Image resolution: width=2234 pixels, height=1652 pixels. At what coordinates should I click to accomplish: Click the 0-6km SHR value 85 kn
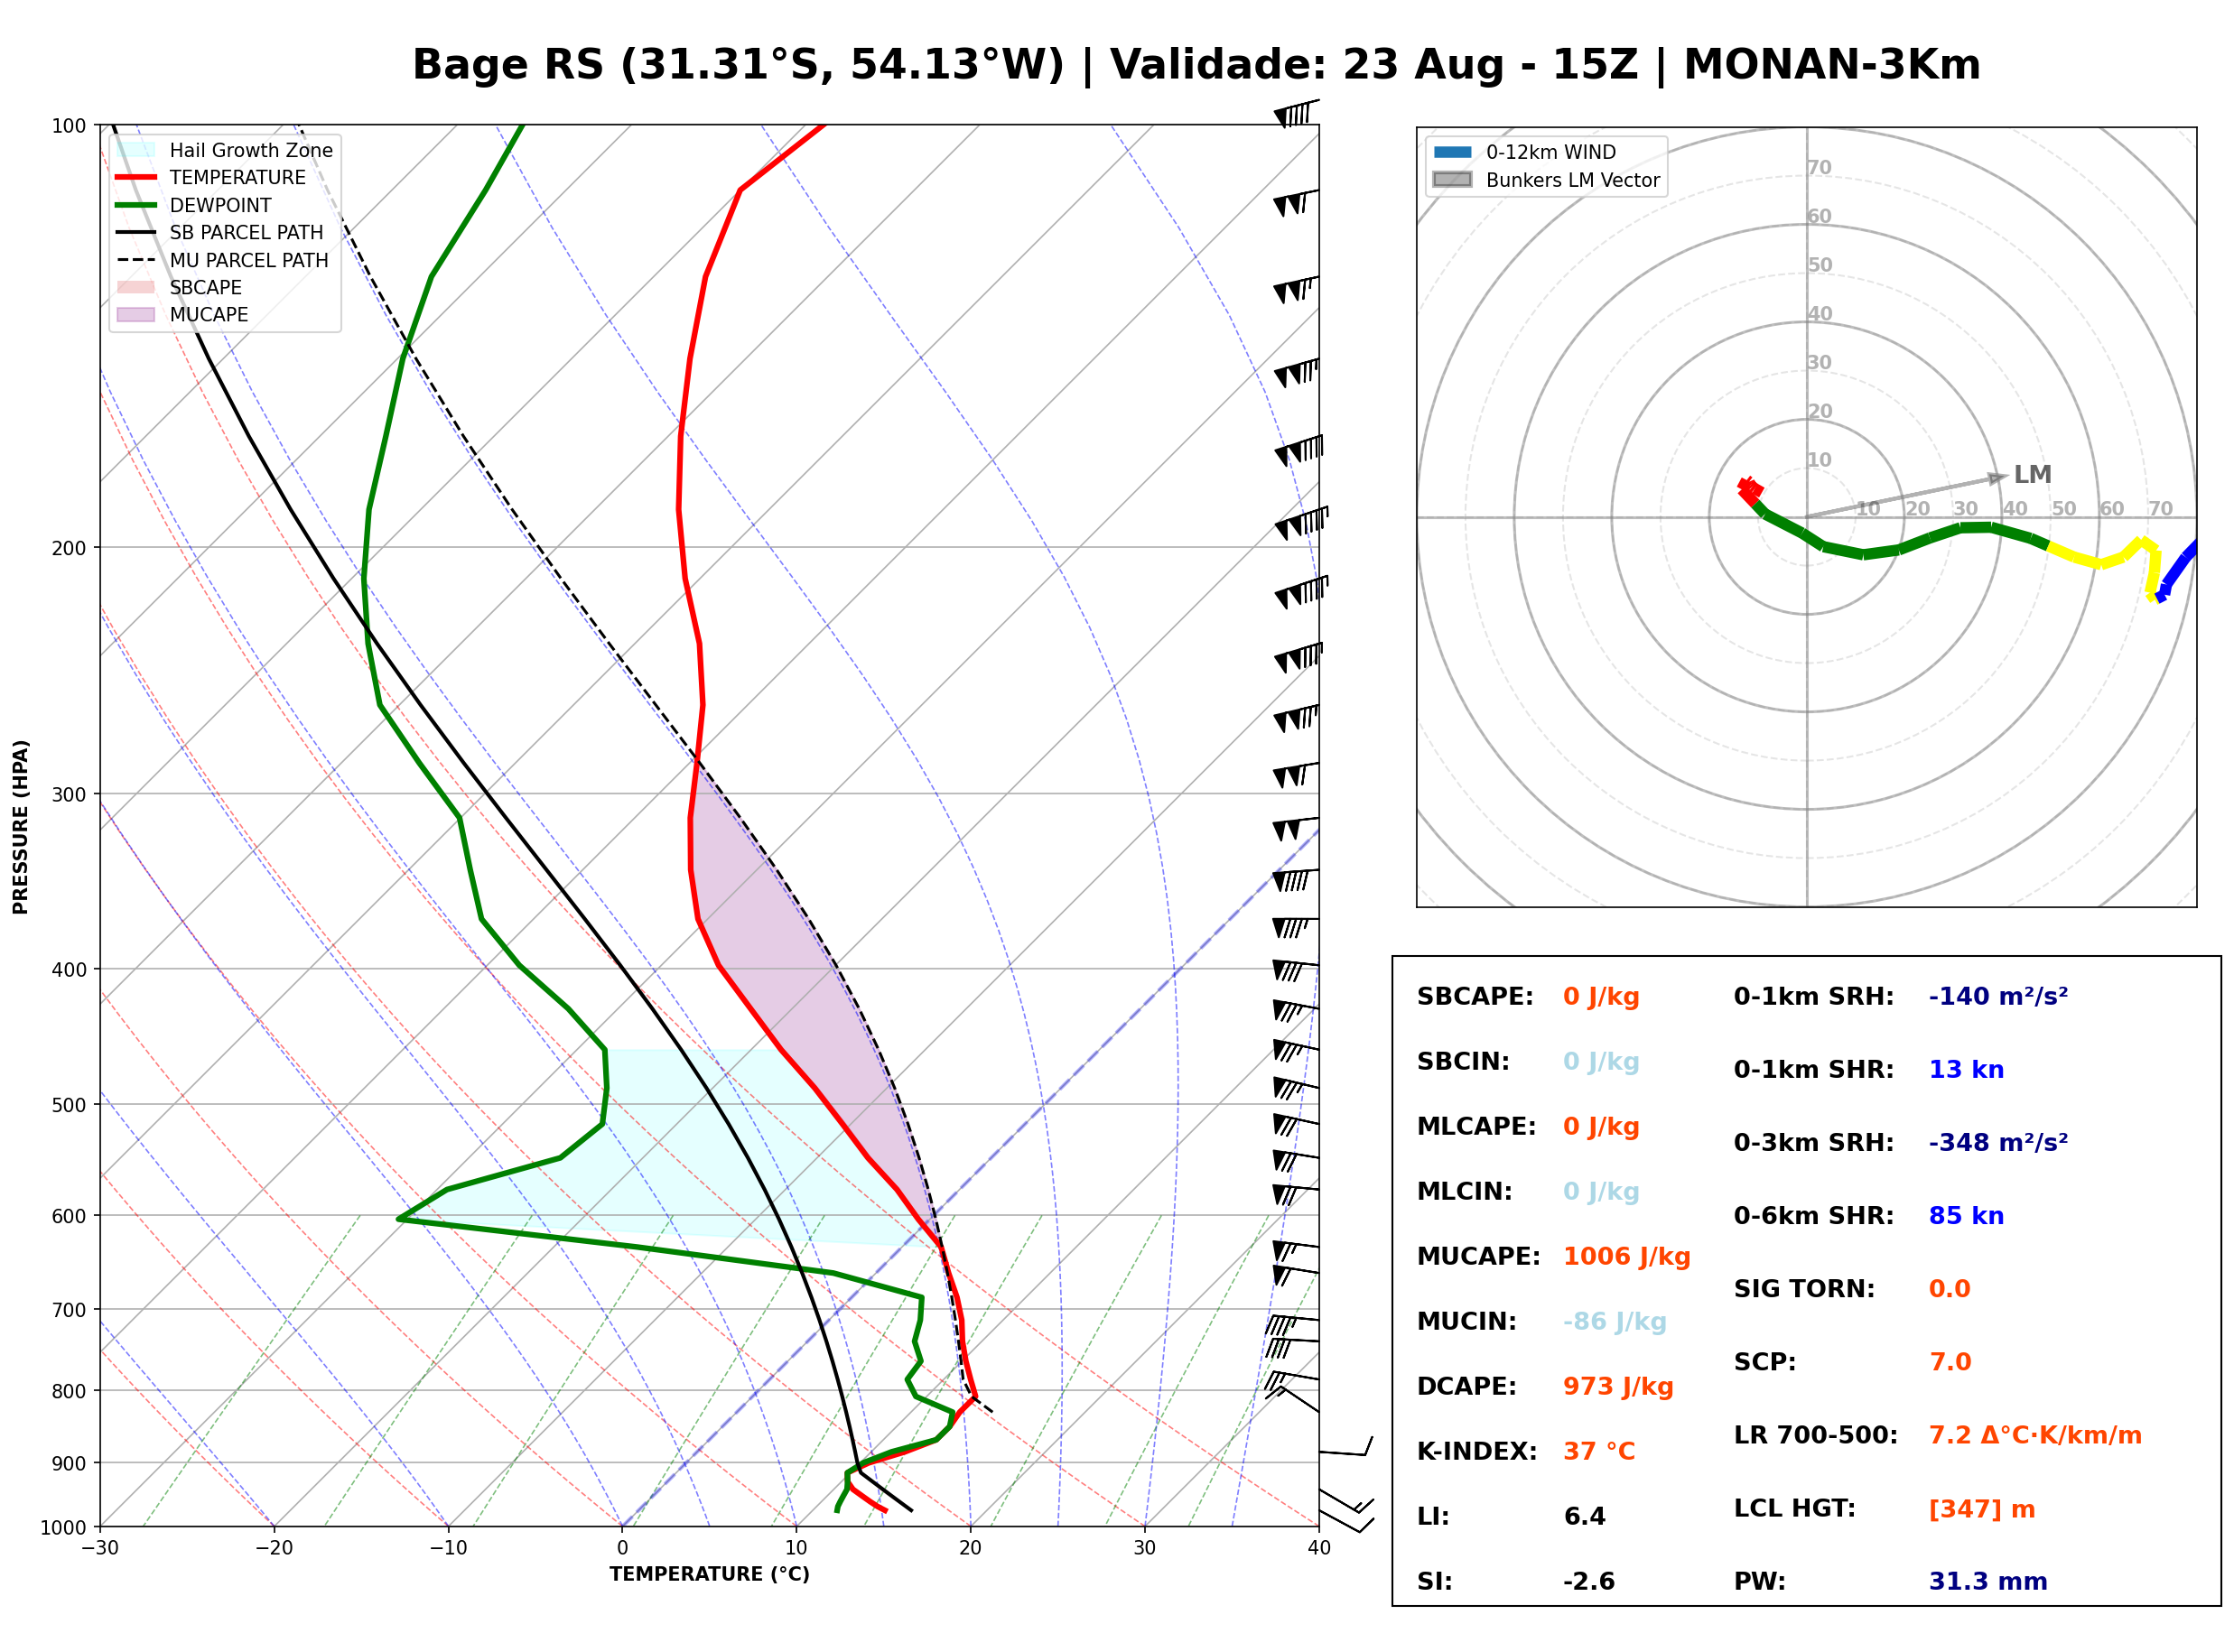coord(1966,1215)
